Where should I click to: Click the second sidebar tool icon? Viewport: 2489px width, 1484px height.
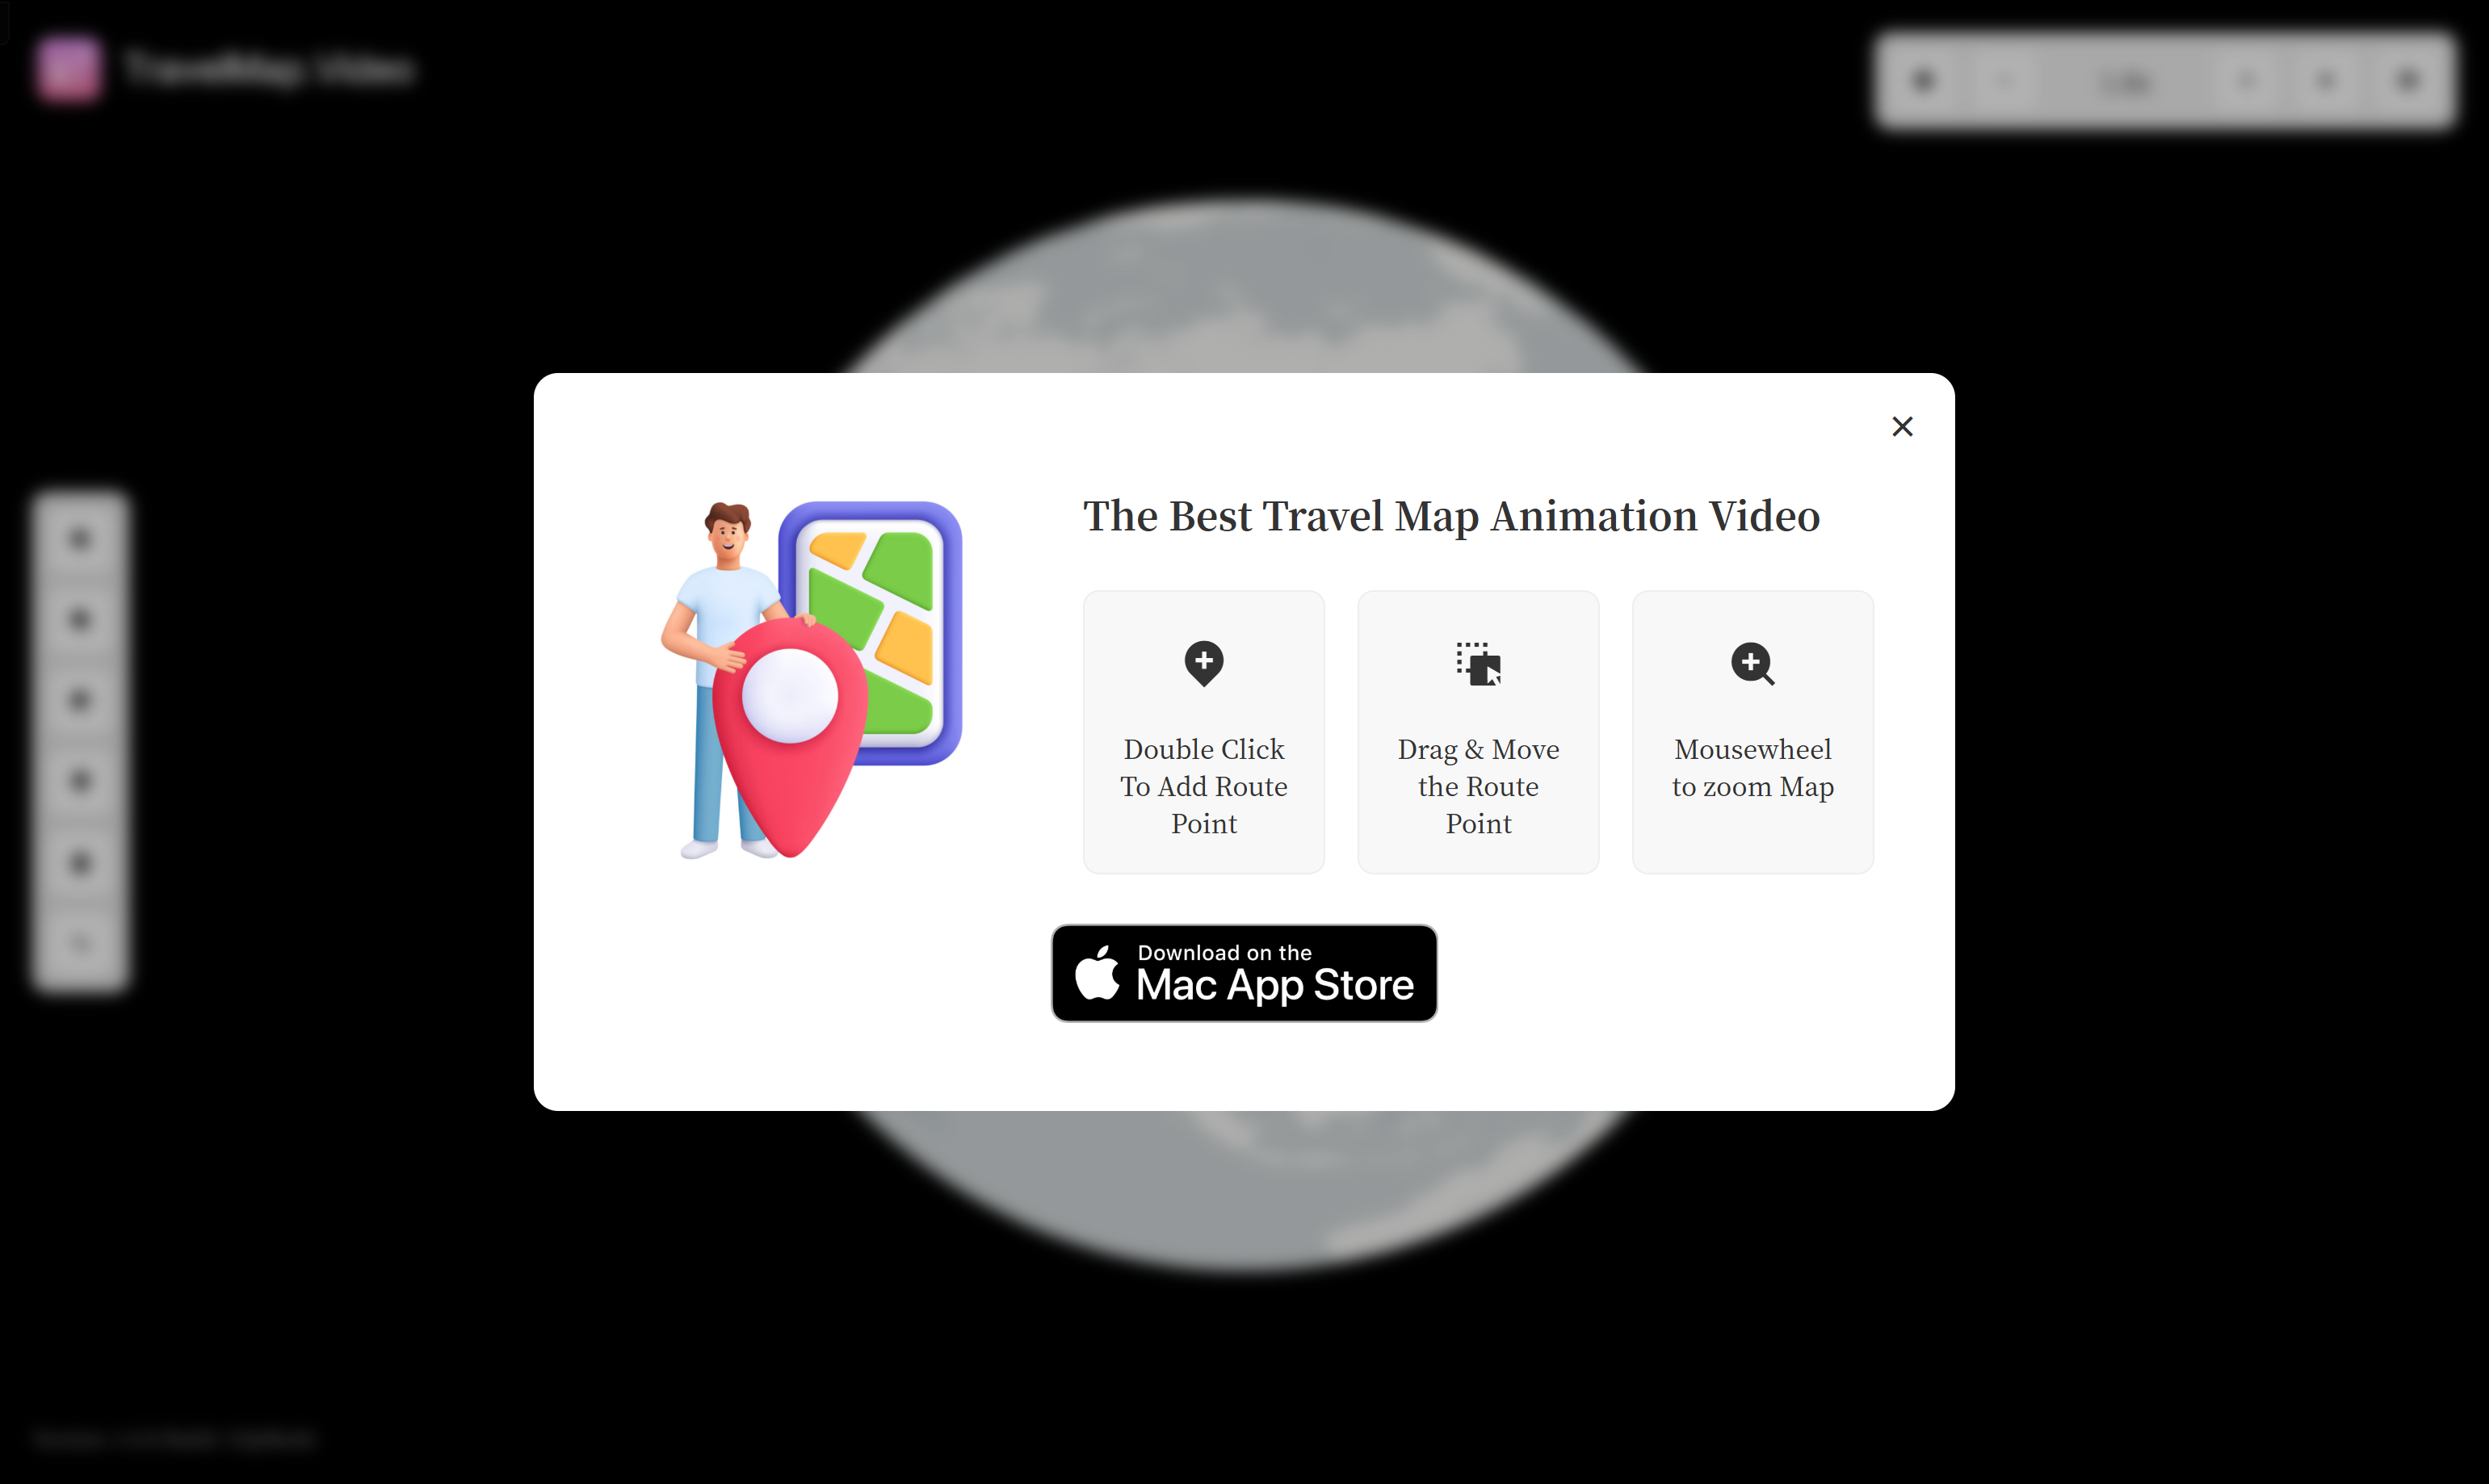(82, 618)
